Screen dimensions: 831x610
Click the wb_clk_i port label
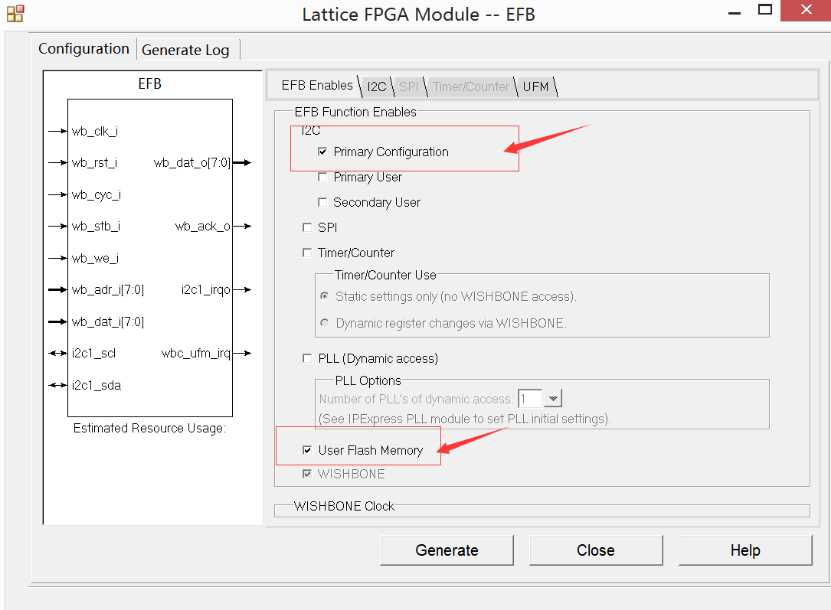click(x=95, y=131)
